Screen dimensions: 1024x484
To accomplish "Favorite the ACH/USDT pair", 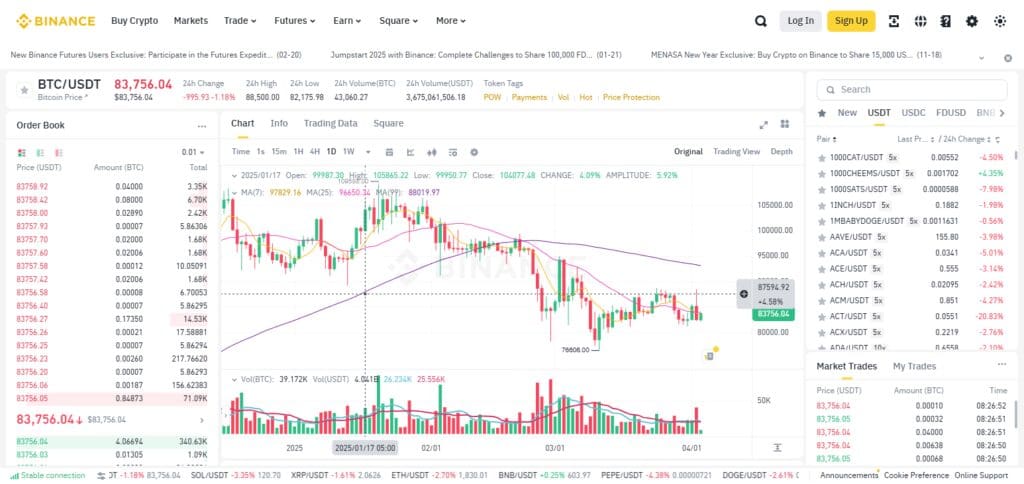I will (x=822, y=285).
